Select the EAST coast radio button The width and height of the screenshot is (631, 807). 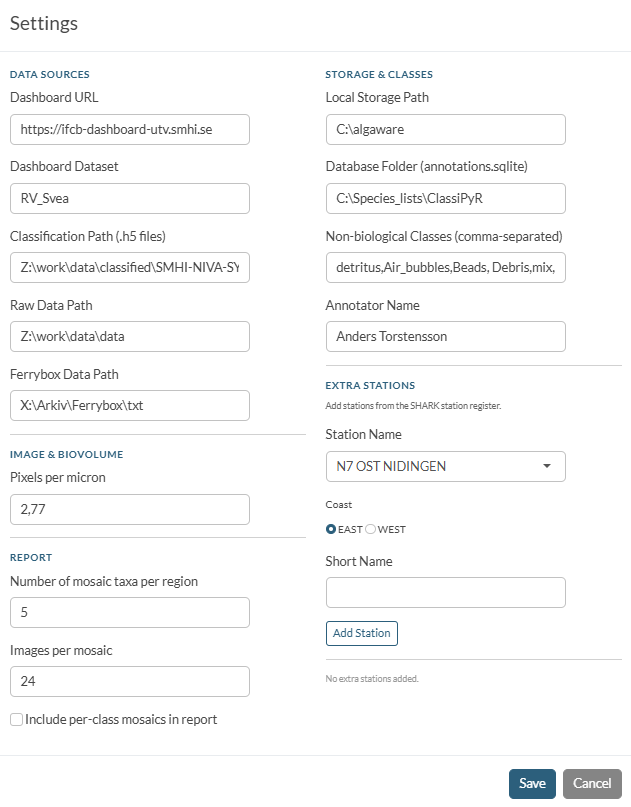331,529
